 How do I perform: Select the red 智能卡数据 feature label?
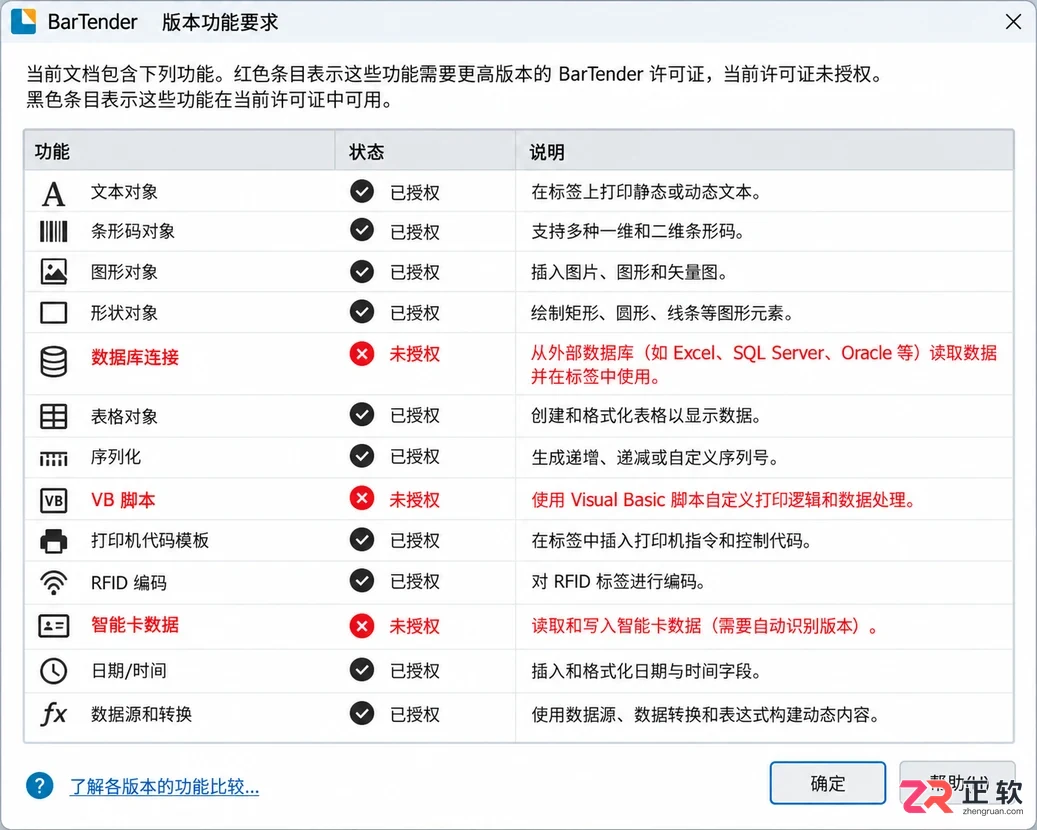135,625
